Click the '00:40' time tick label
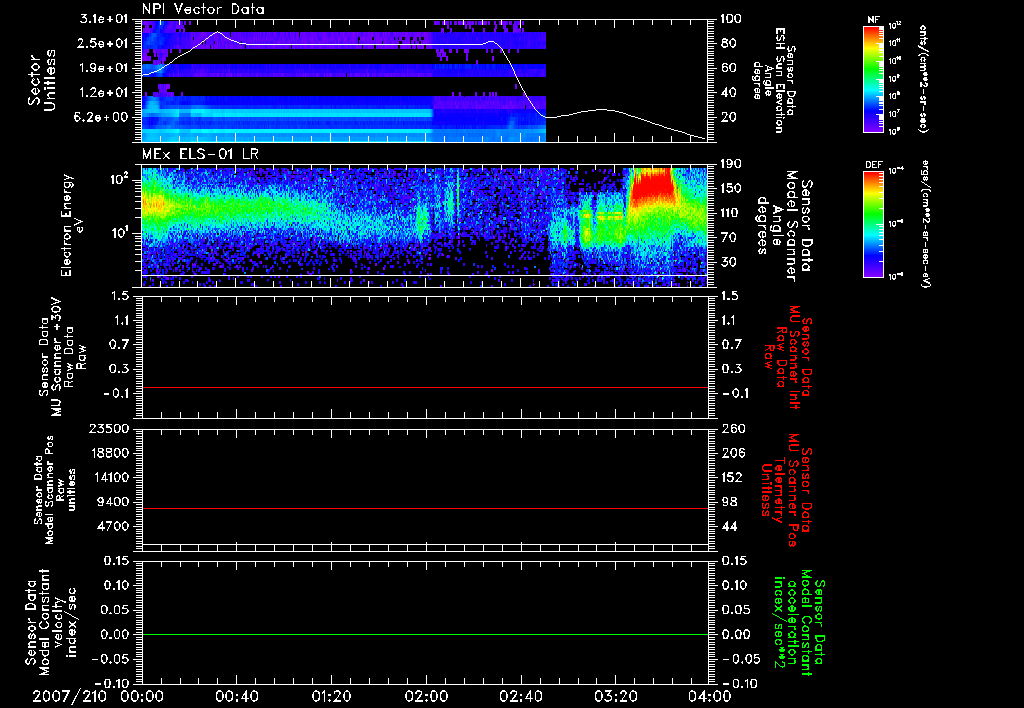Image resolution: width=1024 pixels, height=708 pixels. tap(236, 696)
